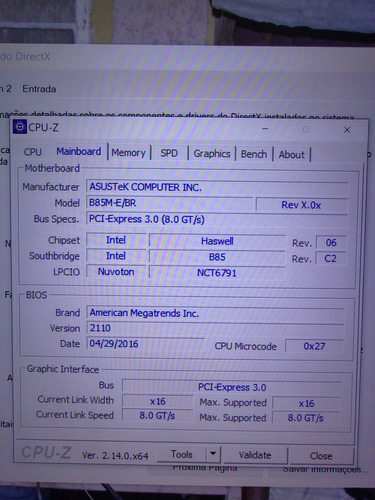Image resolution: width=375 pixels, height=500 pixels.
Task: Click the PCI-Express 3.0 (8.0 GT/s) bus specs
Action: (x=217, y=219)
